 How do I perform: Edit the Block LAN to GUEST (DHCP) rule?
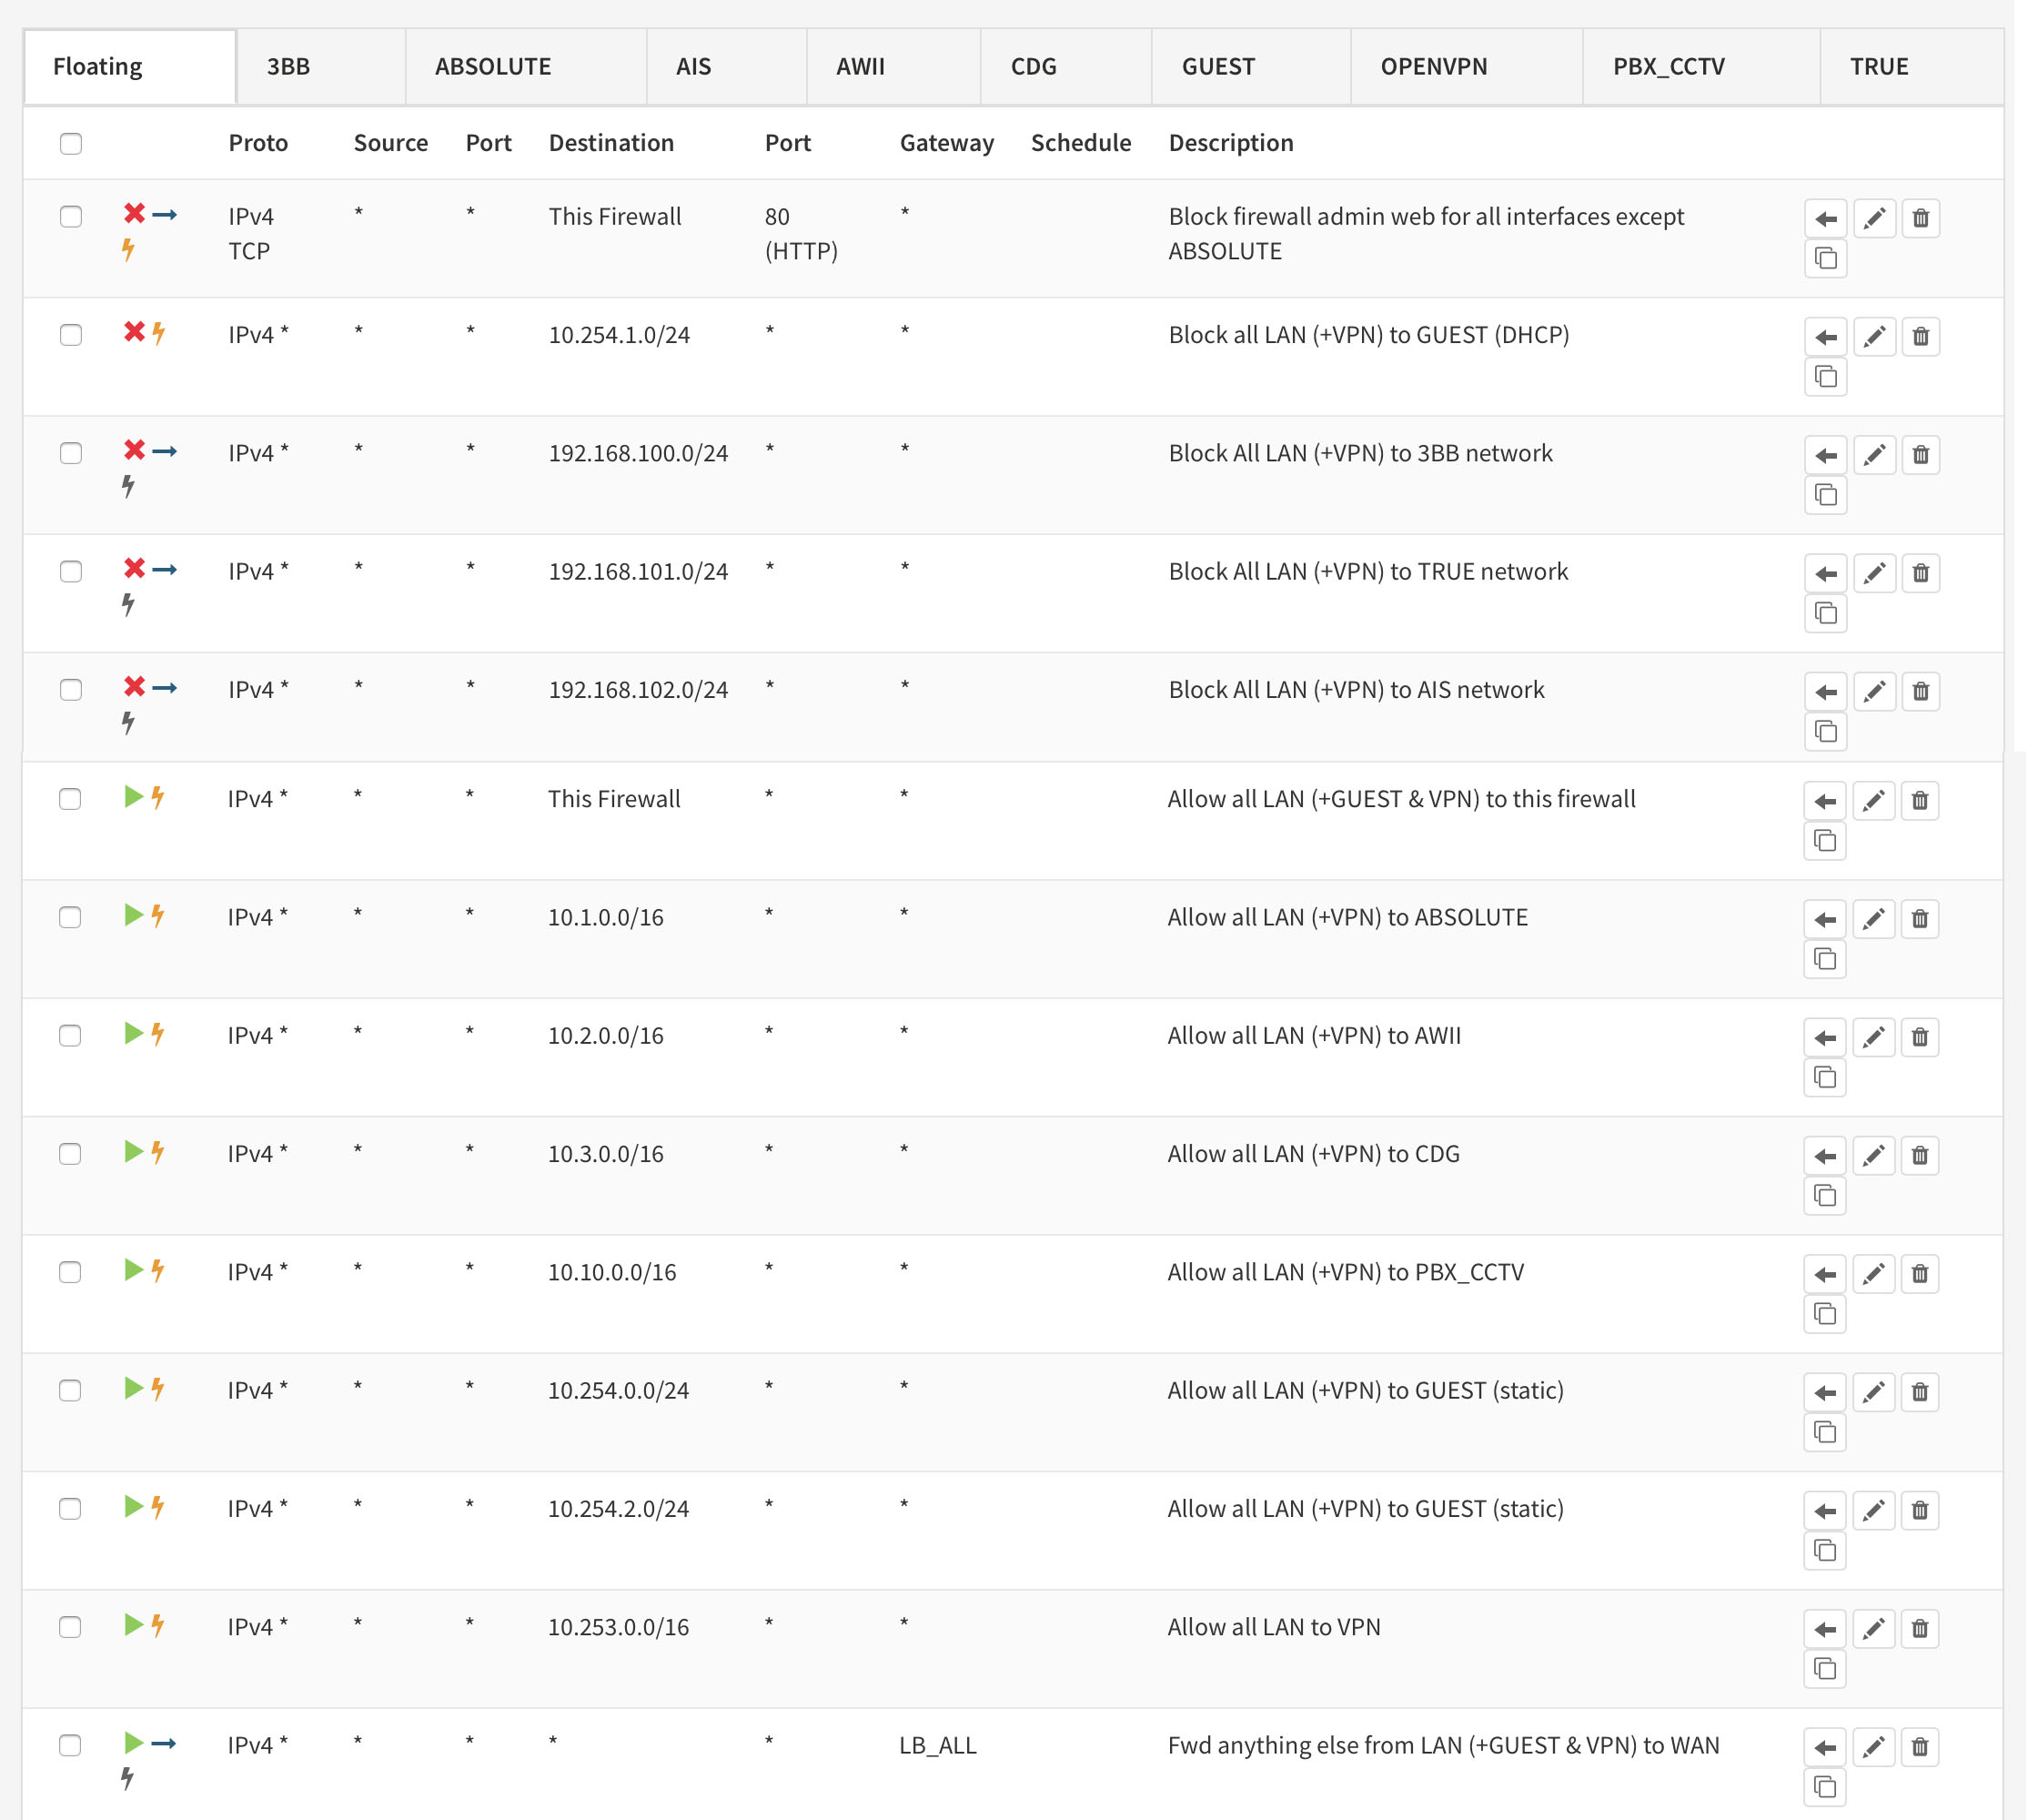pos(1874,336)
